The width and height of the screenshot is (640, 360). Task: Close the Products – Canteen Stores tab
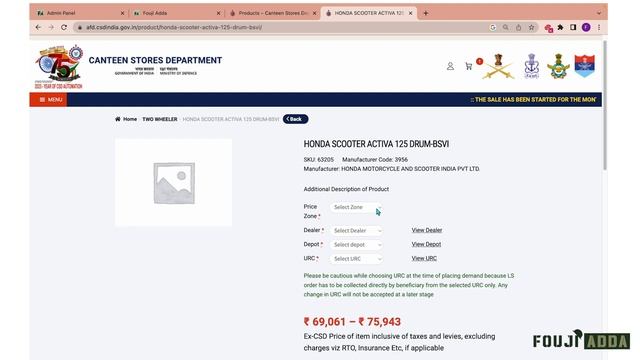pyautogui.click(x=314, y=13)
